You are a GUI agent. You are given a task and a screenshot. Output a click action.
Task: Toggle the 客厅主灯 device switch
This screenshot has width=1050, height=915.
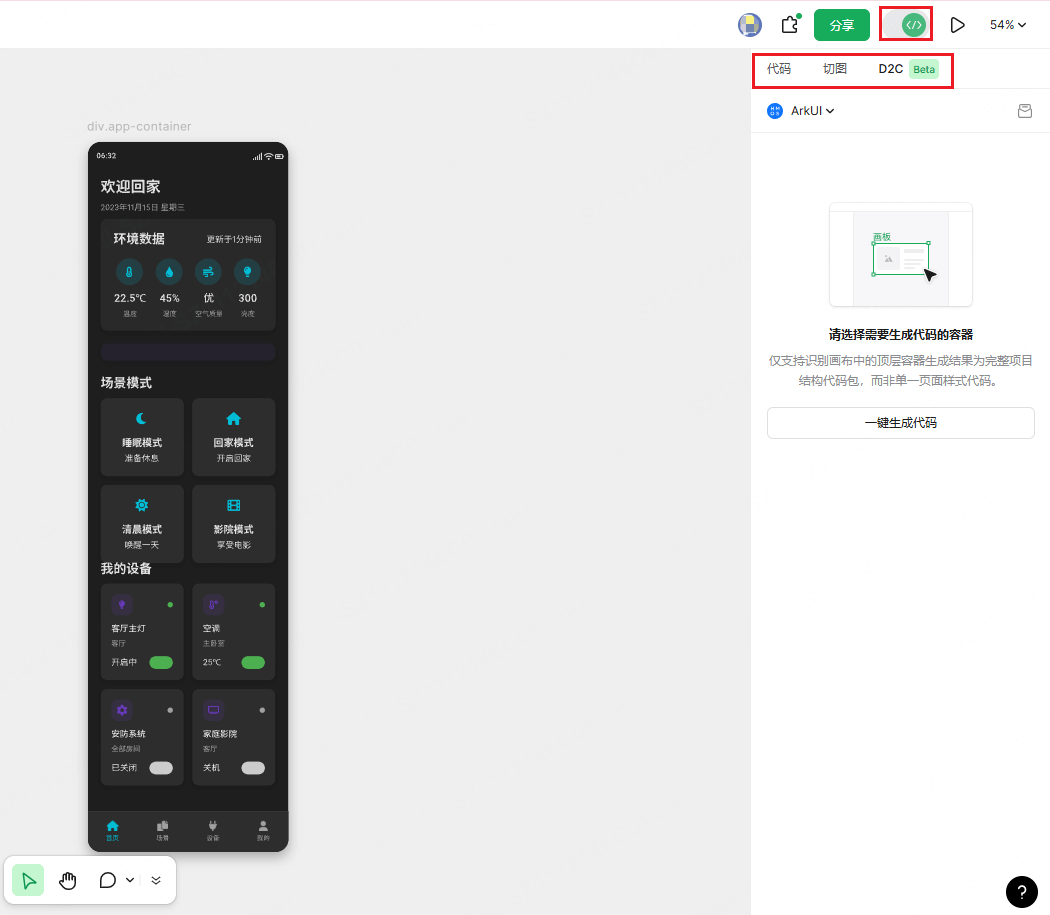point(161,662)
